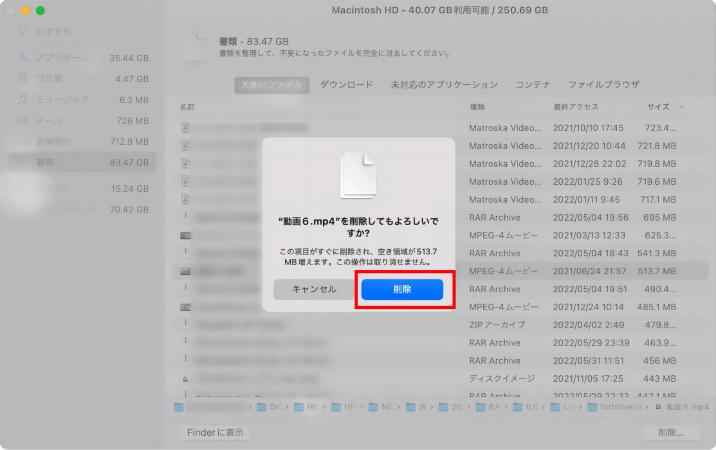
Task: Click the 721.8 MB size cell
Action: coord(657,146)
